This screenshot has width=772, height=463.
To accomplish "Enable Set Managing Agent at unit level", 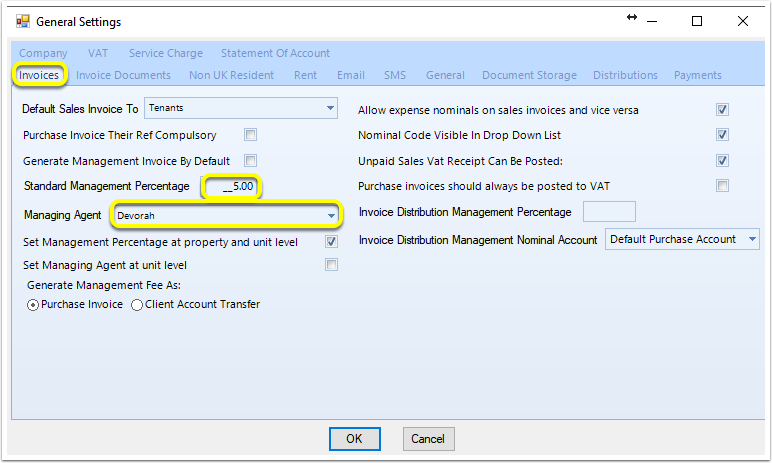I will [331, 265].
